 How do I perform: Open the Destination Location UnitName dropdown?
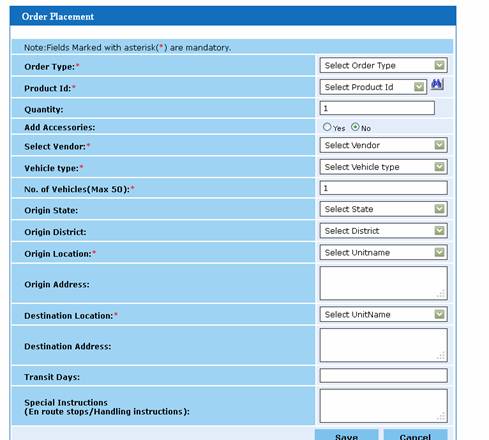tap(383, 314)
